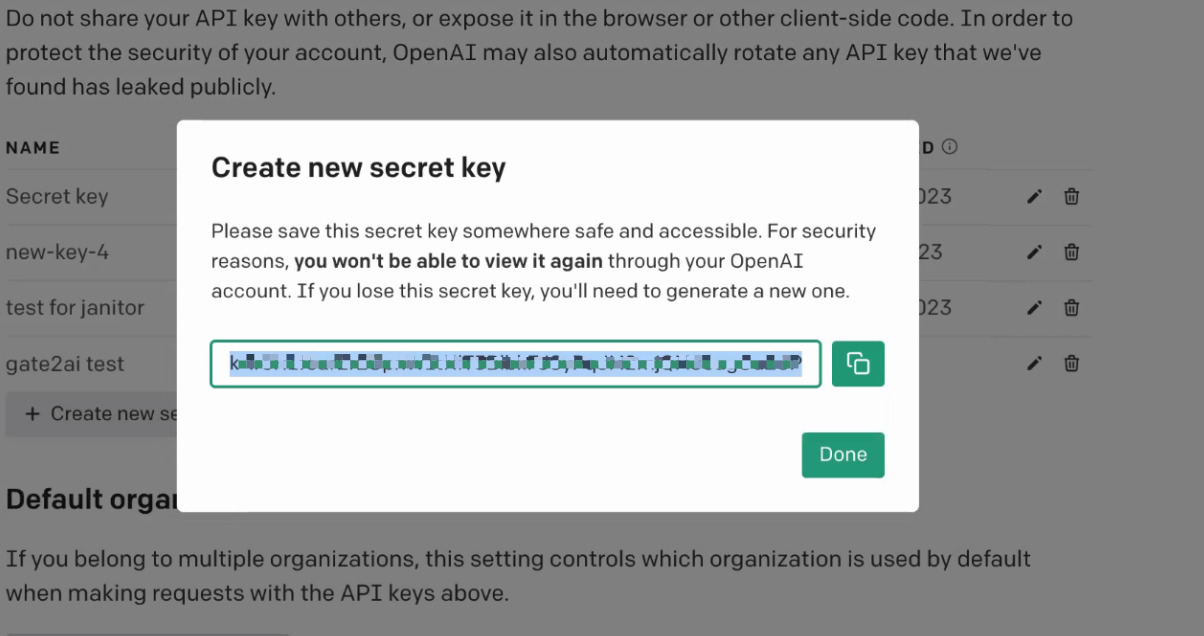Delete the 'test for janitor' key
1204x636 pixels.
click(1071, 308)
